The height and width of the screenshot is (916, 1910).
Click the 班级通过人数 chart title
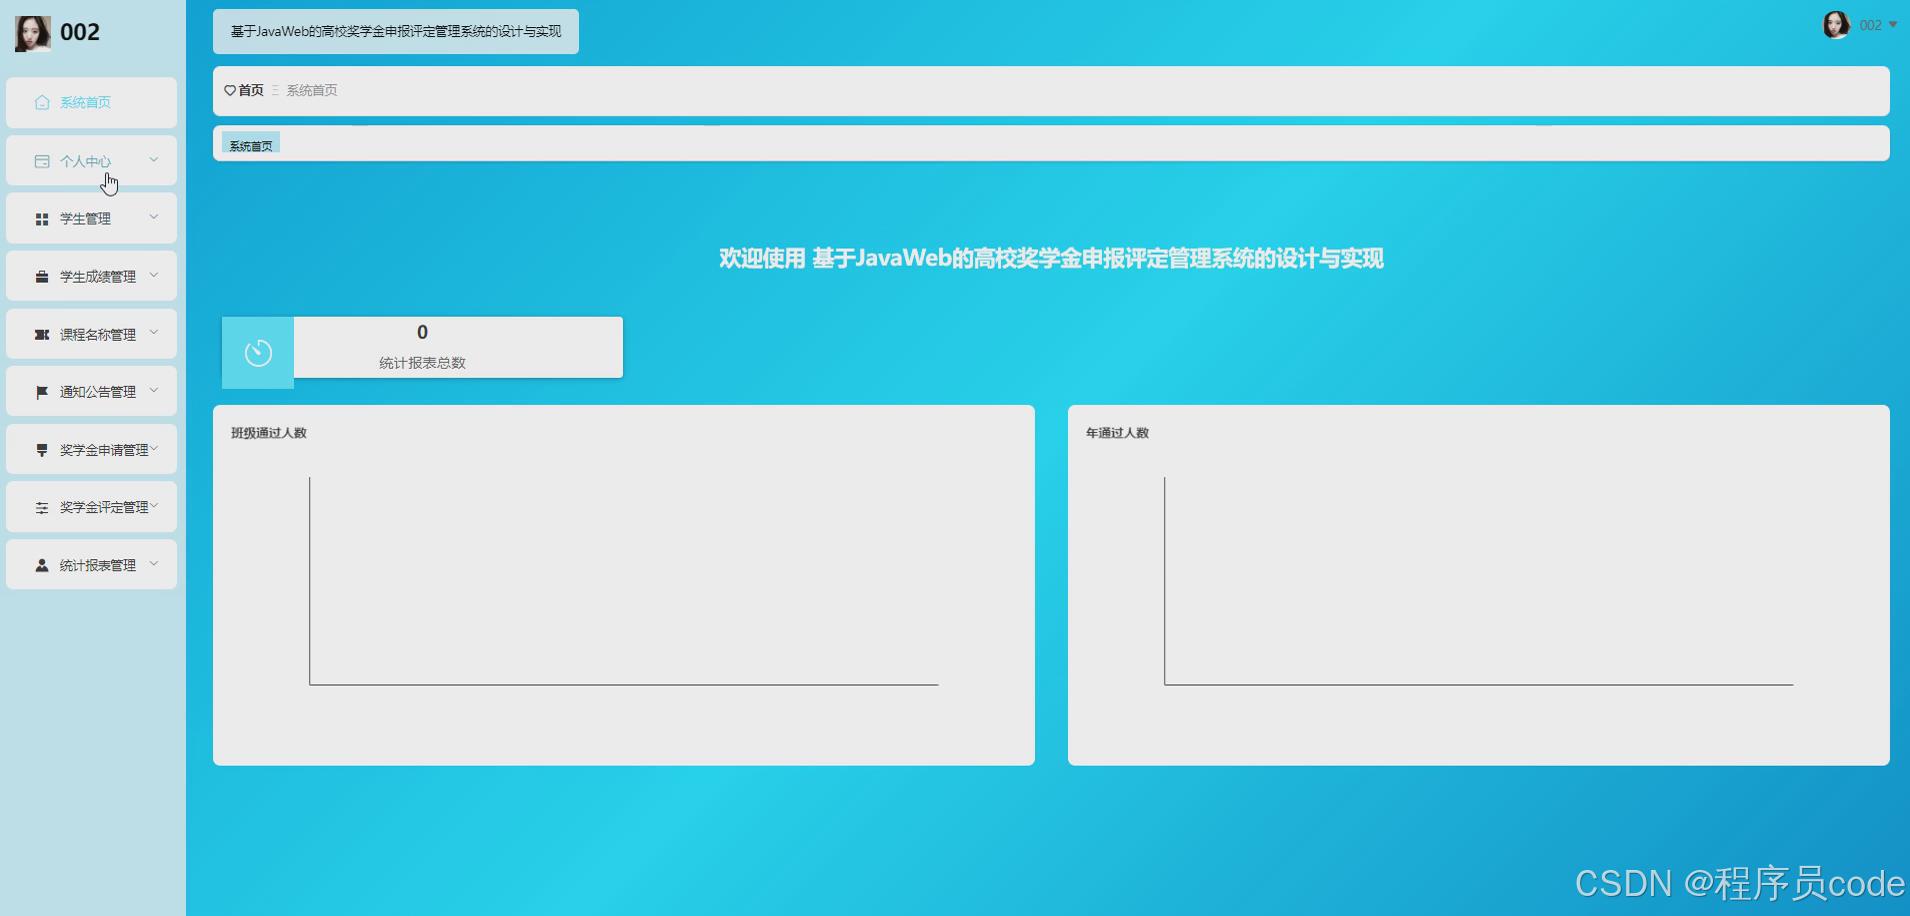coord(269,433)
